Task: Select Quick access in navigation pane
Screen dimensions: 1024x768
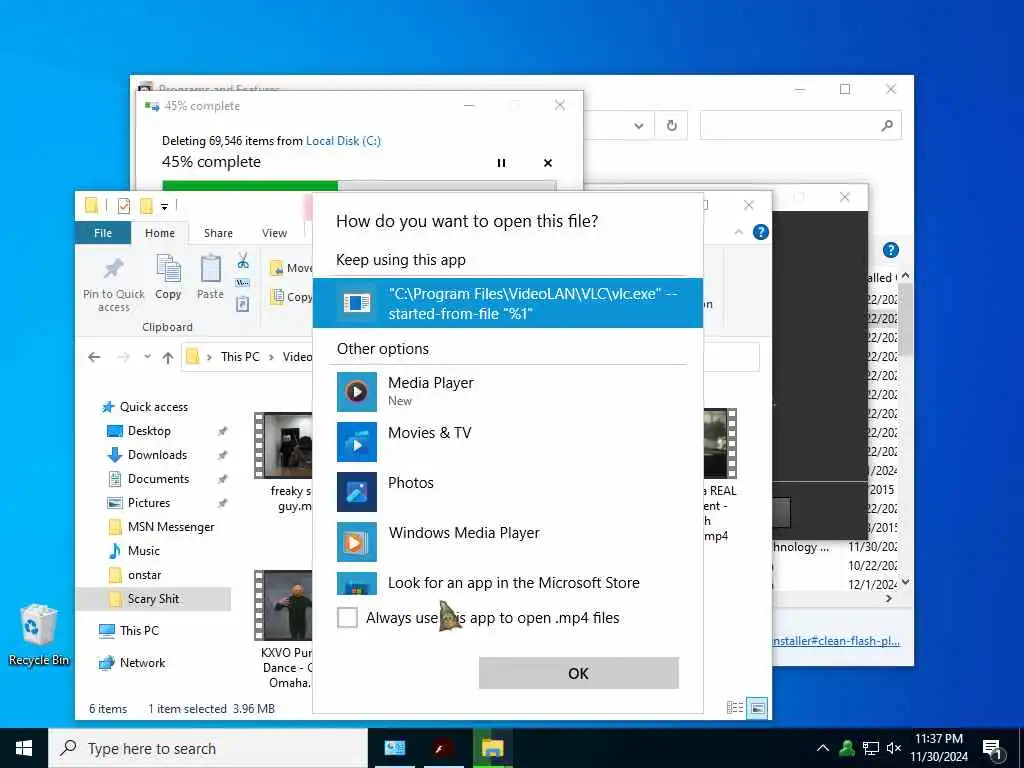Action: click(153, 407)
